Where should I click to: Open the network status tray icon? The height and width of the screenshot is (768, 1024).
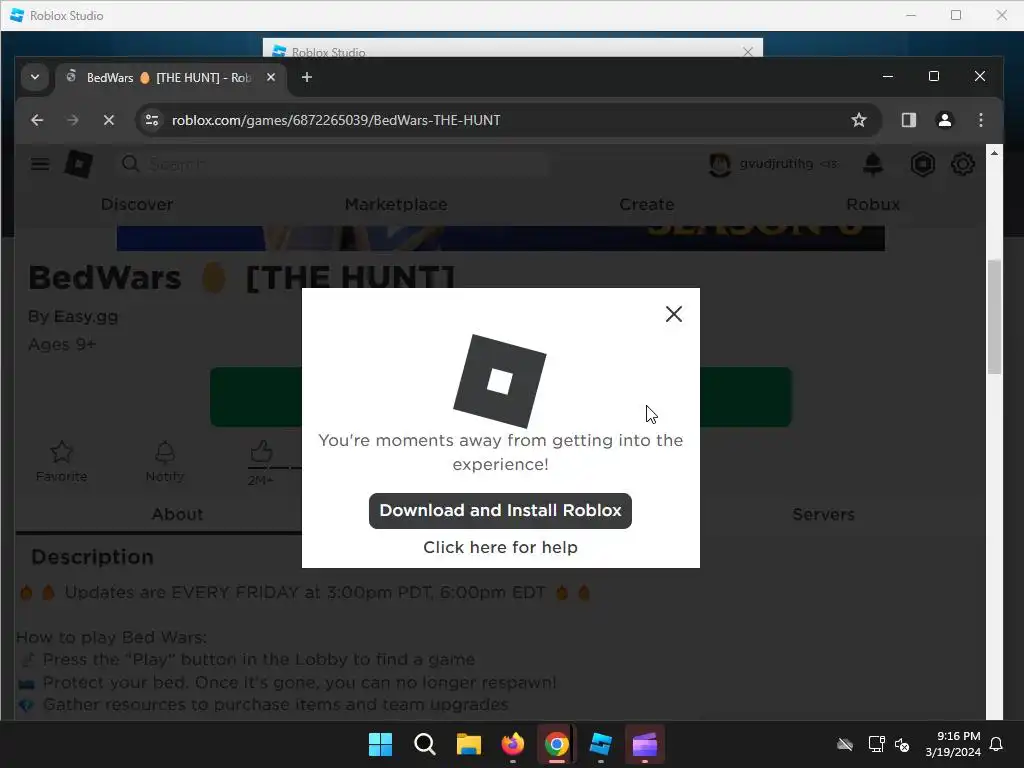point(876,744)
